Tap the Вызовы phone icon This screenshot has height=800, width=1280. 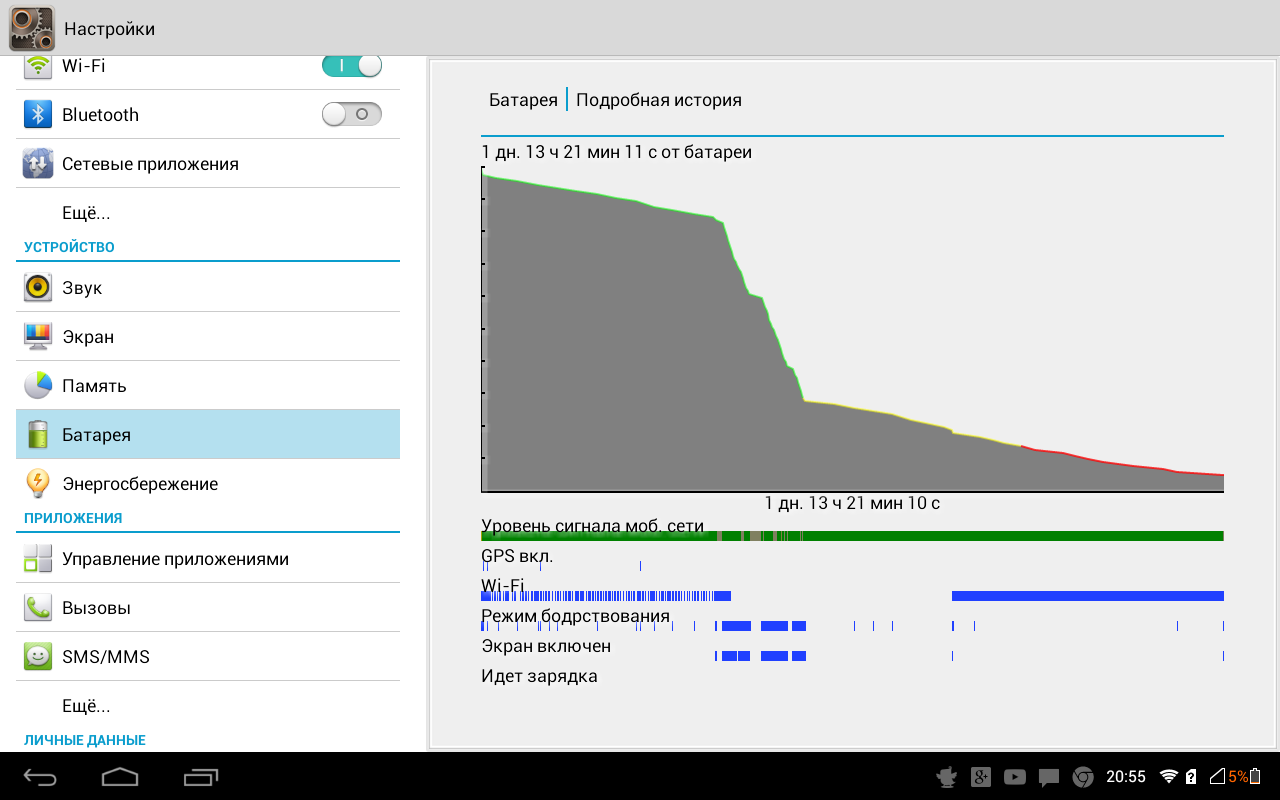coord(38,607)
